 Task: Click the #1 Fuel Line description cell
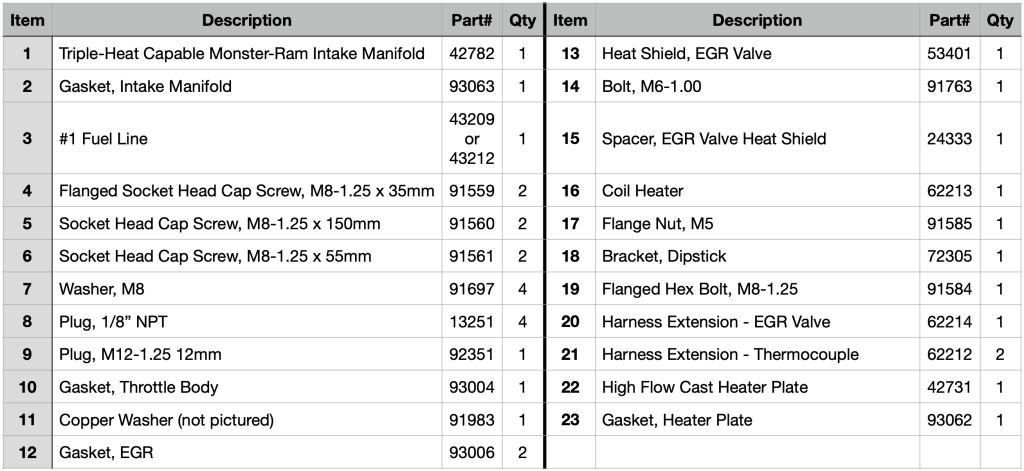coord(247,138)
